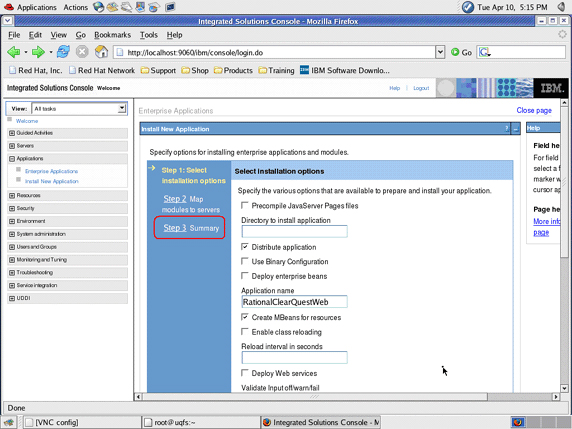Open the Red Hat Applications menu icon
This screenshot has width=572, height=429.
[x=8, y=7]
